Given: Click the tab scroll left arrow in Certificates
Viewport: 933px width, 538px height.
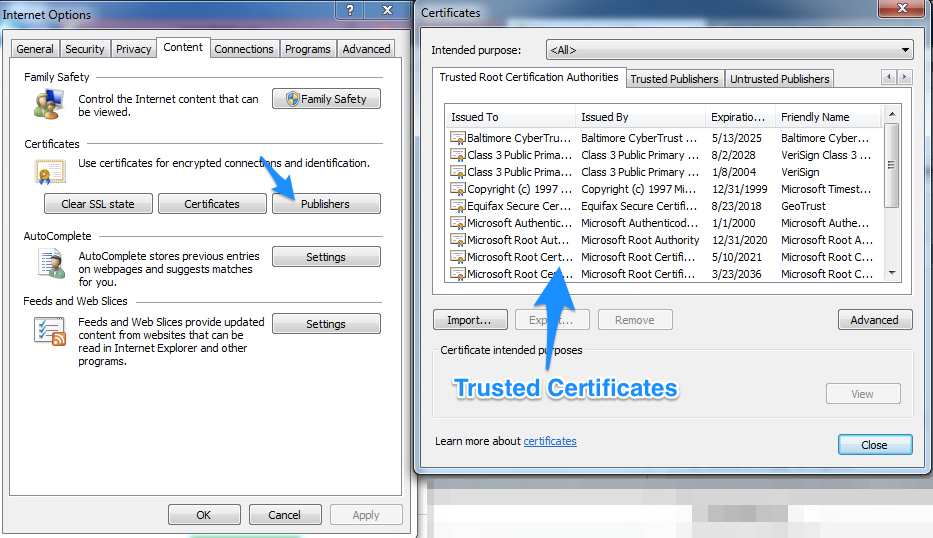Looking at the screenshot, I should click(889, 77).
